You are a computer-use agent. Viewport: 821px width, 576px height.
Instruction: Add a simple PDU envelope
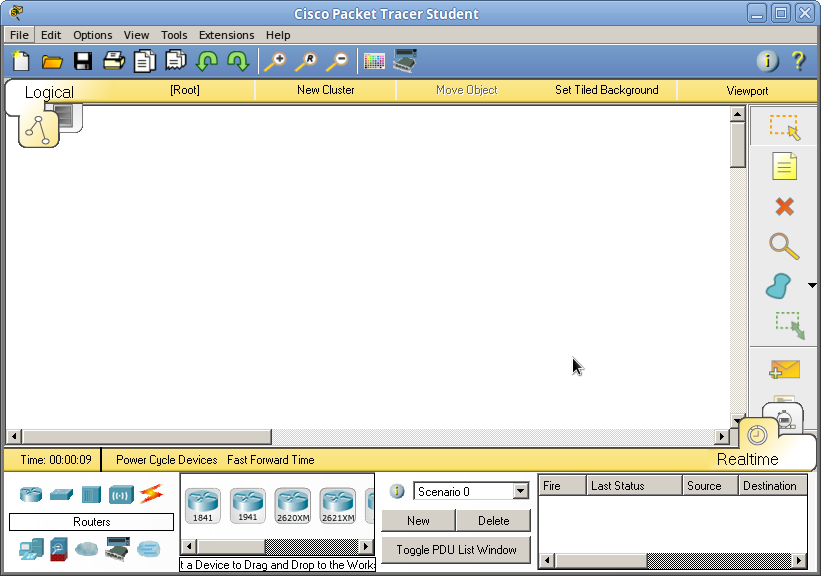click(x=784, y=369)
